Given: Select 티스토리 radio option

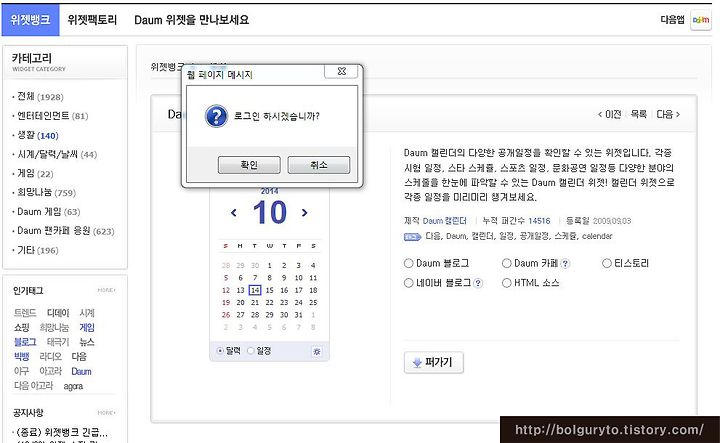Looking at the screenshot, I should point(607,264).
